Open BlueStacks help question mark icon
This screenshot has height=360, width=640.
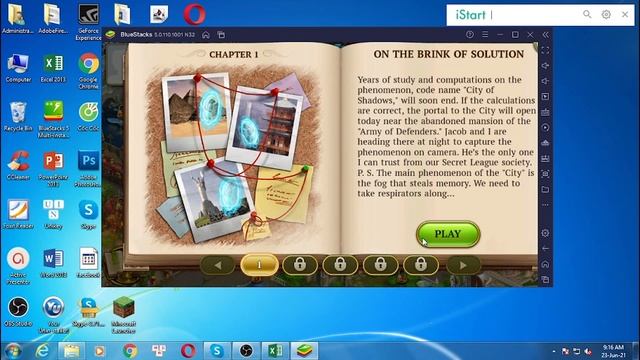point(470,35)
